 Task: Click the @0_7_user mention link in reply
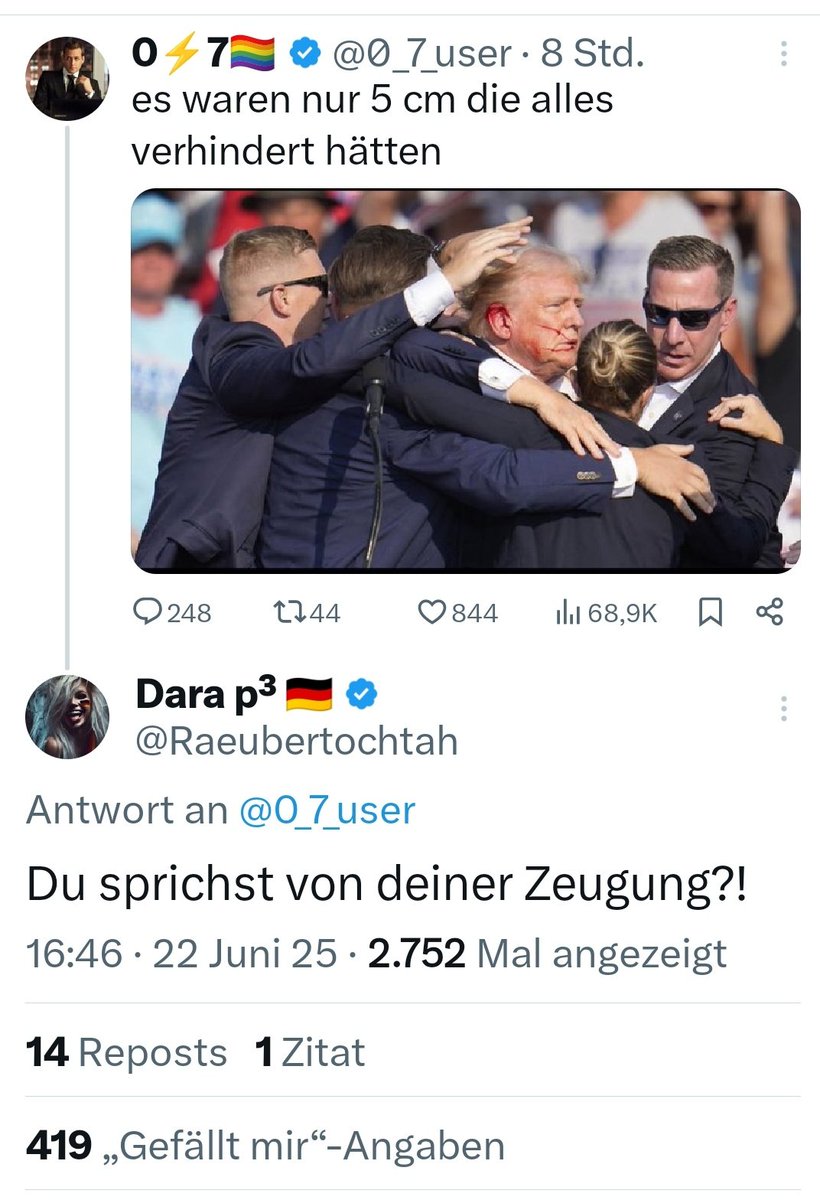point(326,810)
